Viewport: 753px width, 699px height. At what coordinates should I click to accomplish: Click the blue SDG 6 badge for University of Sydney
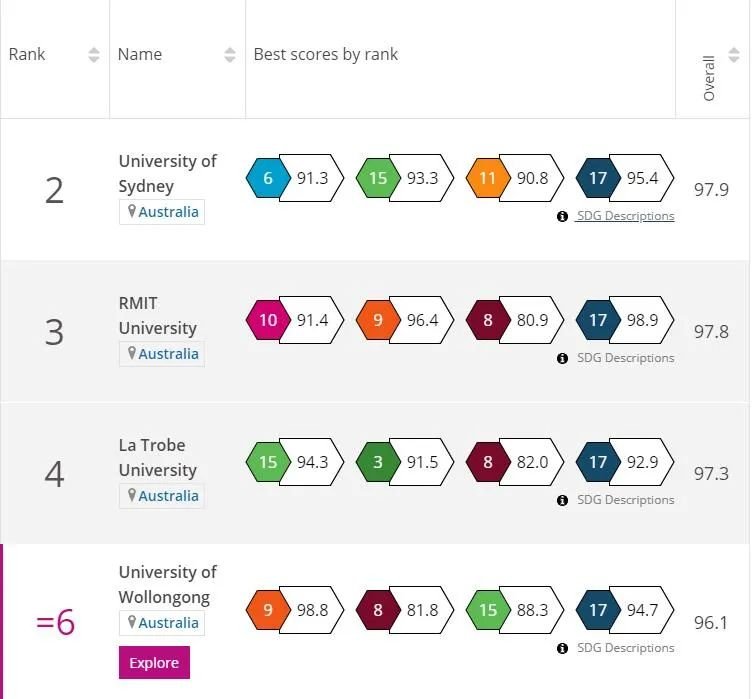point(268,178)
